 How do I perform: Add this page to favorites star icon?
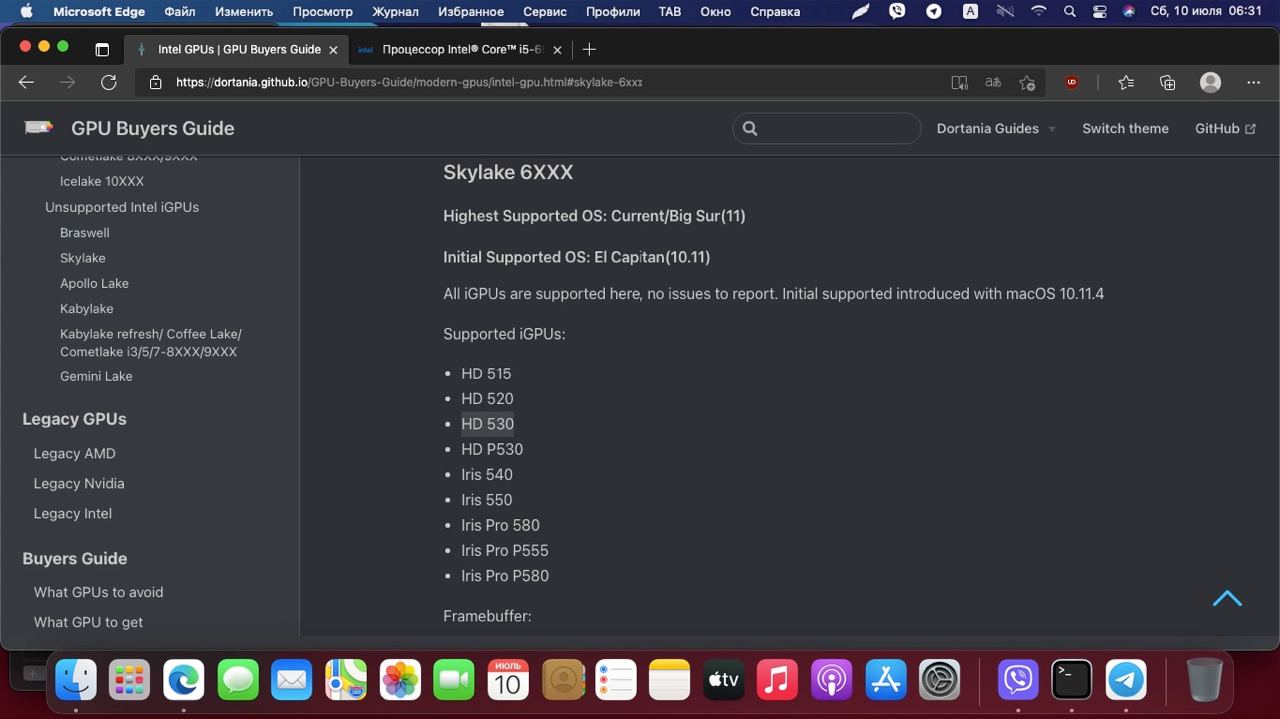(x=1027, y=82)
